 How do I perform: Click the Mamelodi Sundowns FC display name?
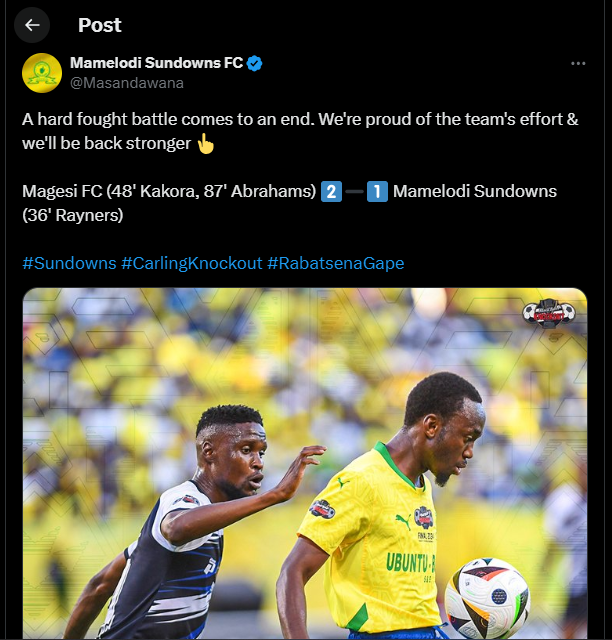[x=156, y=63]
